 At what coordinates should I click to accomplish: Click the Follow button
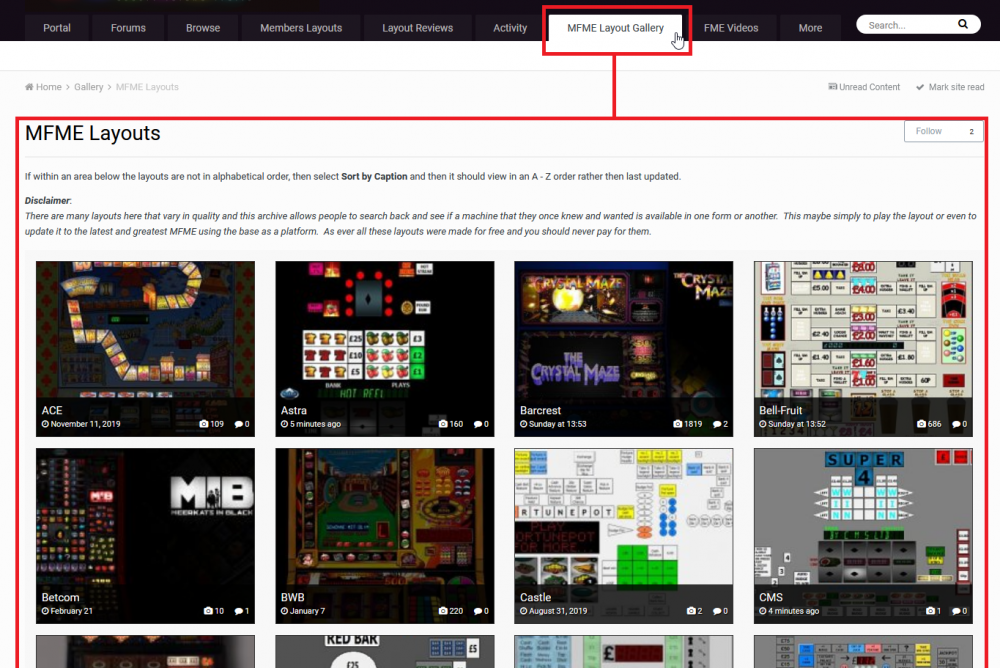tap(929, 131)
